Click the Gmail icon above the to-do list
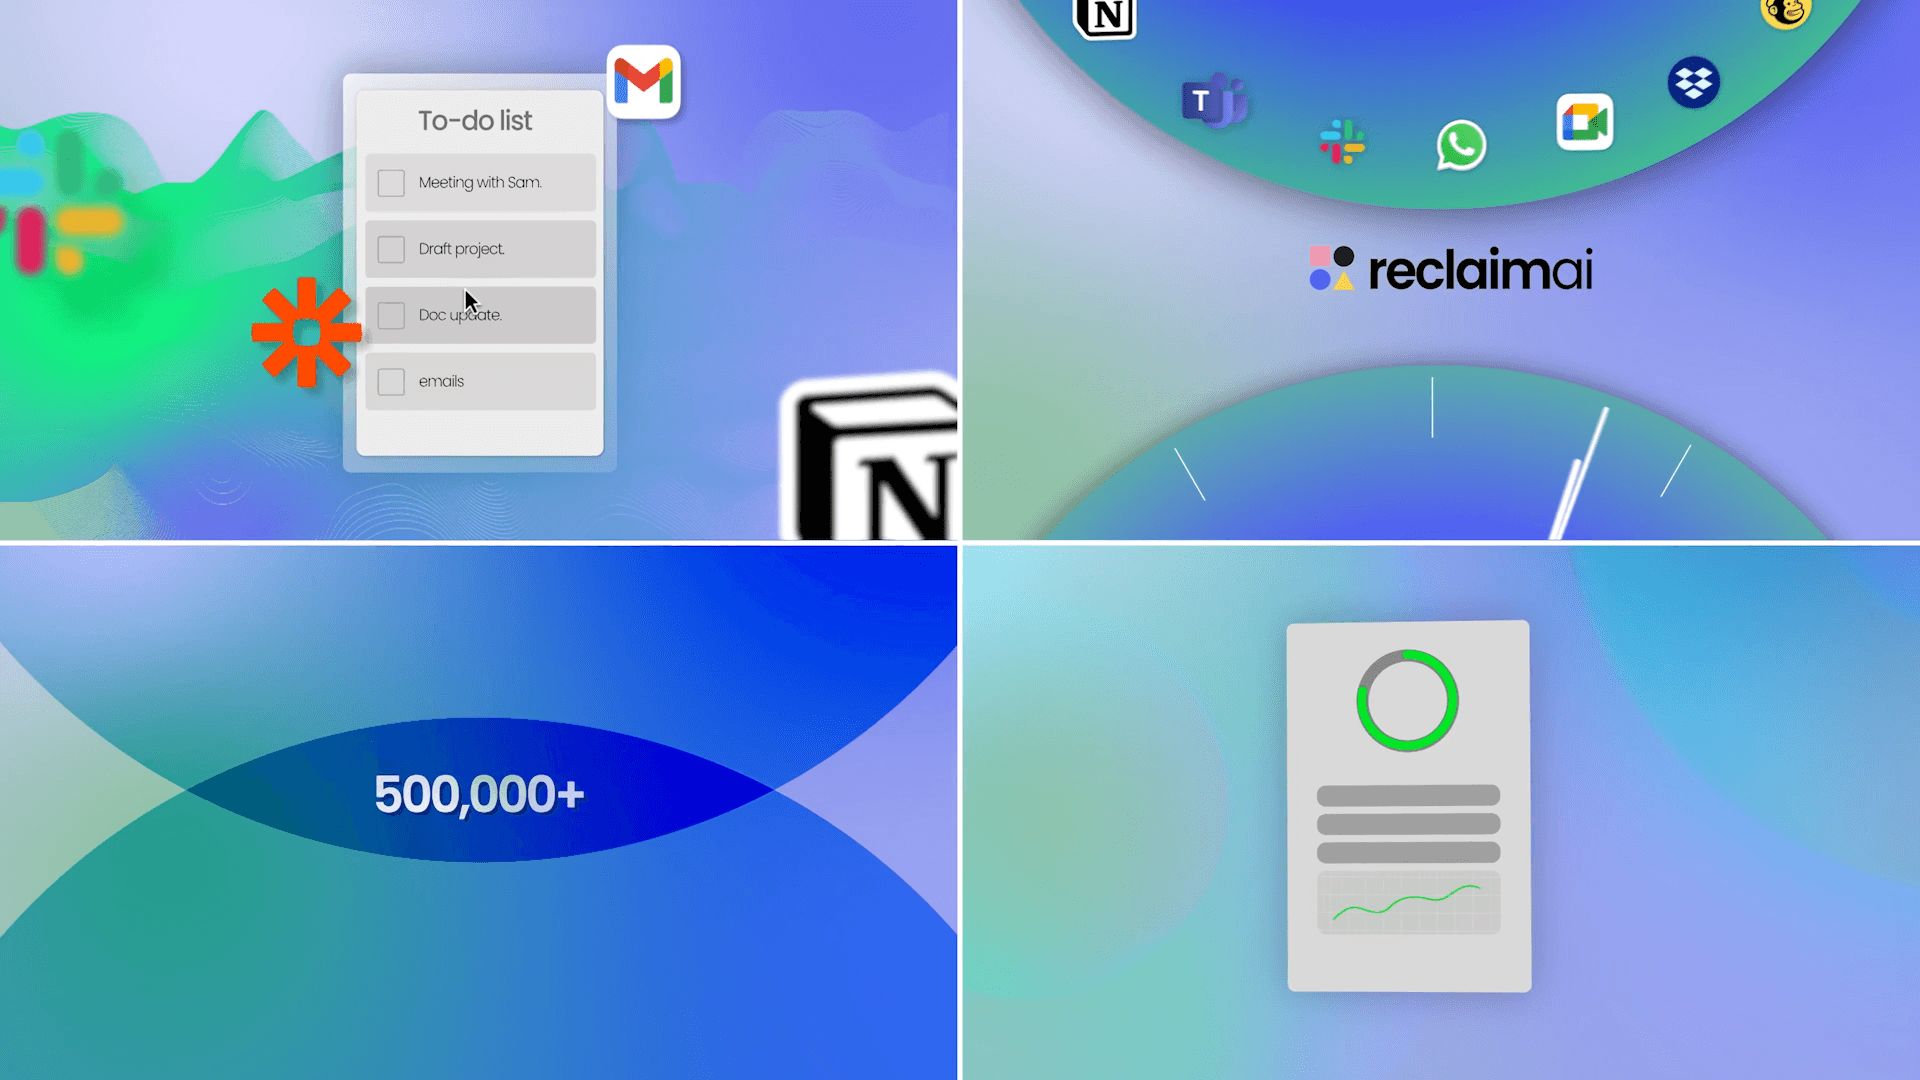 pos(643,82)
